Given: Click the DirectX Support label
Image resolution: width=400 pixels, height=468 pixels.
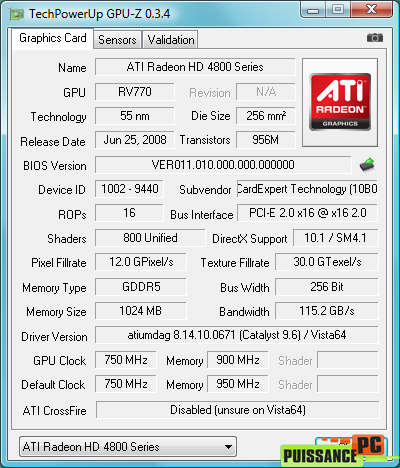Looking at the screenshot, I should pos(250,239).
